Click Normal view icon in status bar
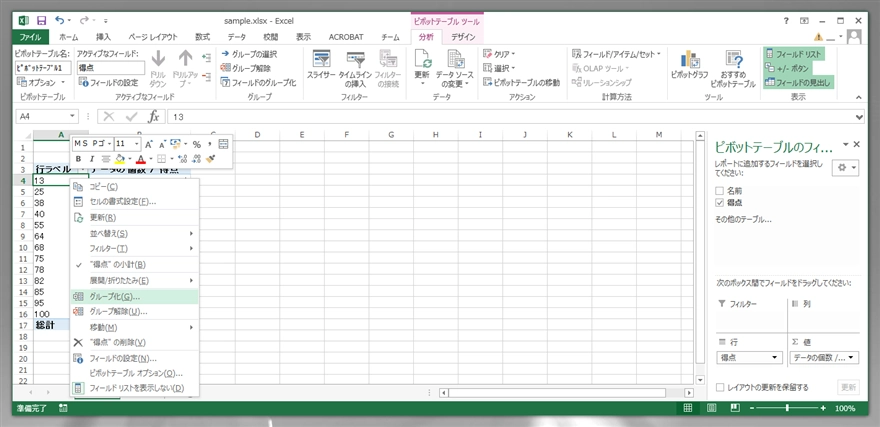 tap(688, 408)
